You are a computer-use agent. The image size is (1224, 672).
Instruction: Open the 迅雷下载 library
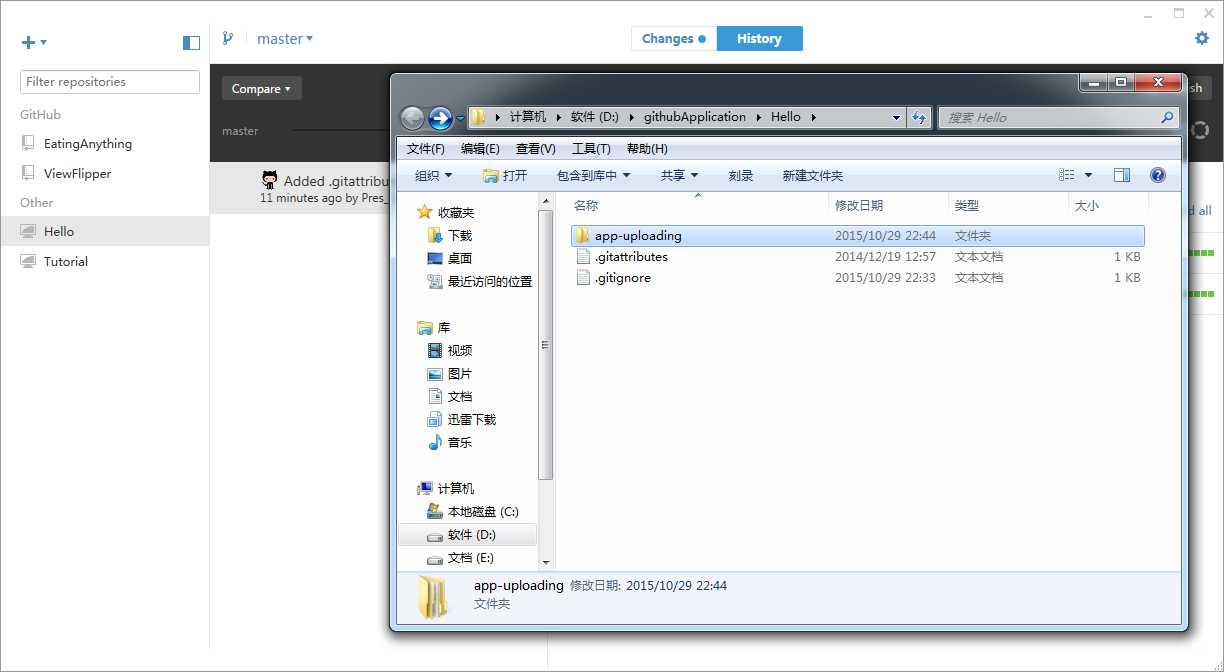462,419
